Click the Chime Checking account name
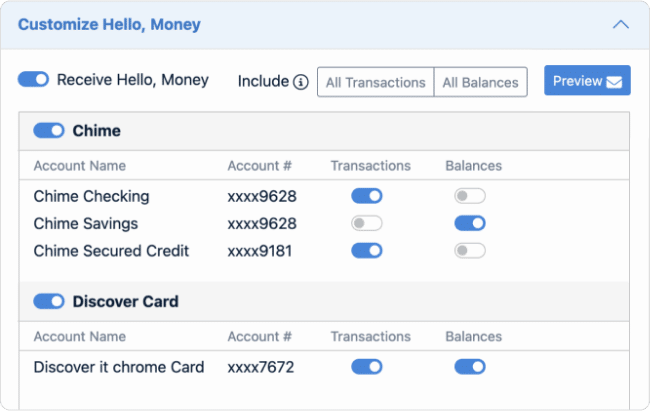650x411 pixels. tap(91, 196)
